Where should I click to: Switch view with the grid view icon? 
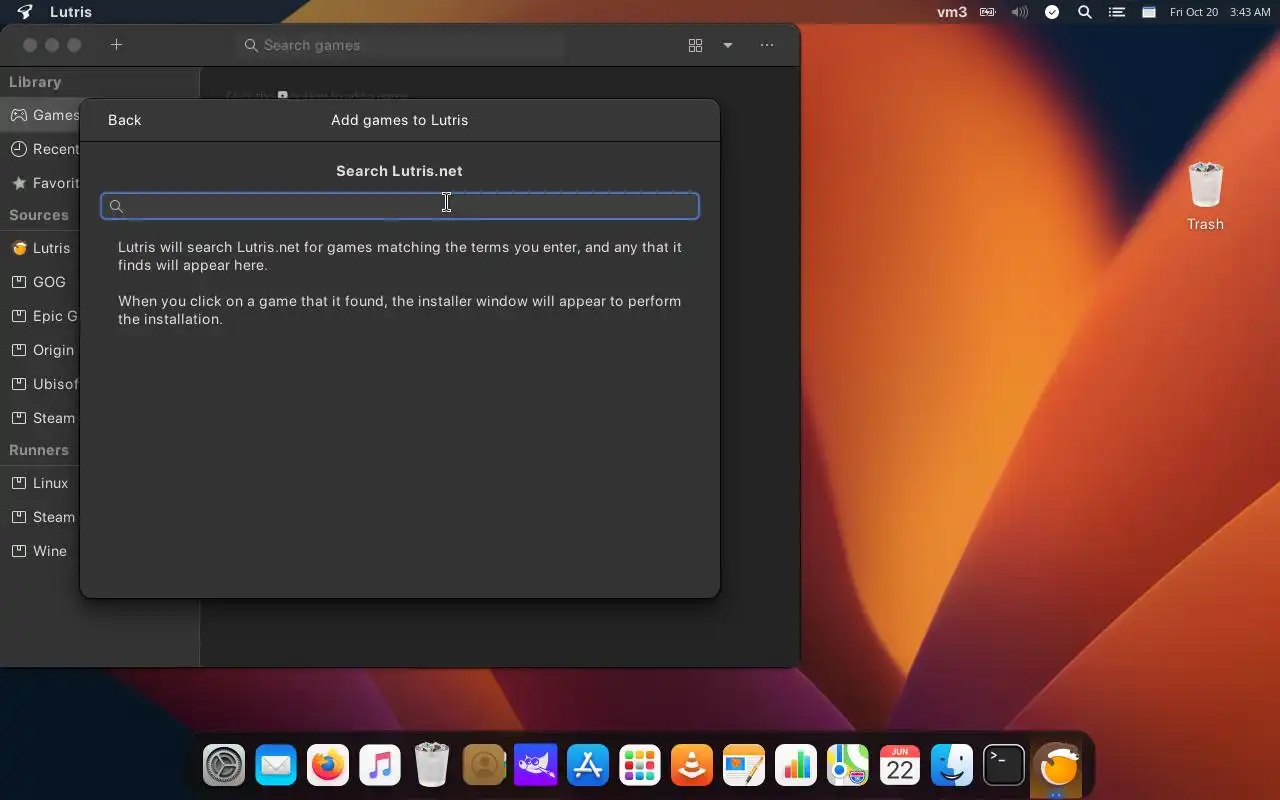695,45
